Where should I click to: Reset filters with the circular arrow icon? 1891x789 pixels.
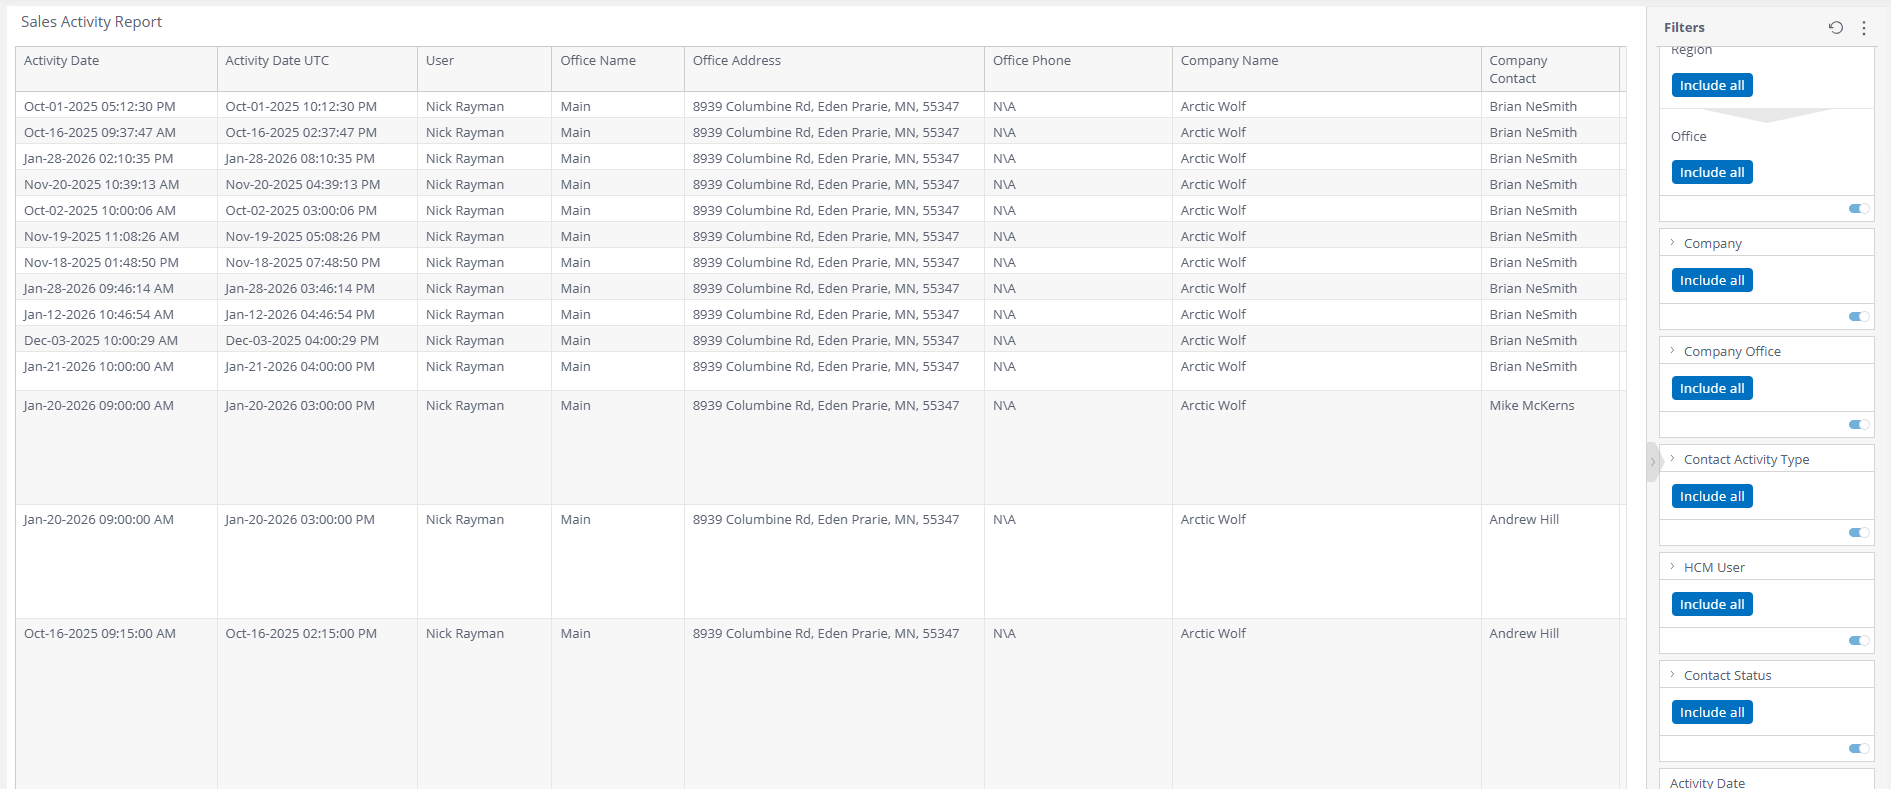click(1836, 28)
